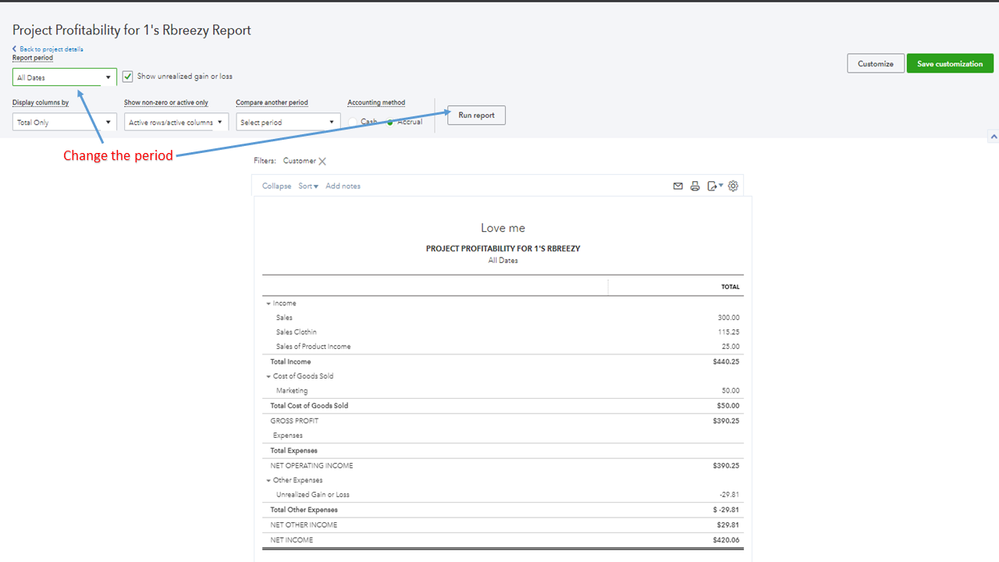Click the Customize button
Screen dimensions: 999x562
(875, 64)
